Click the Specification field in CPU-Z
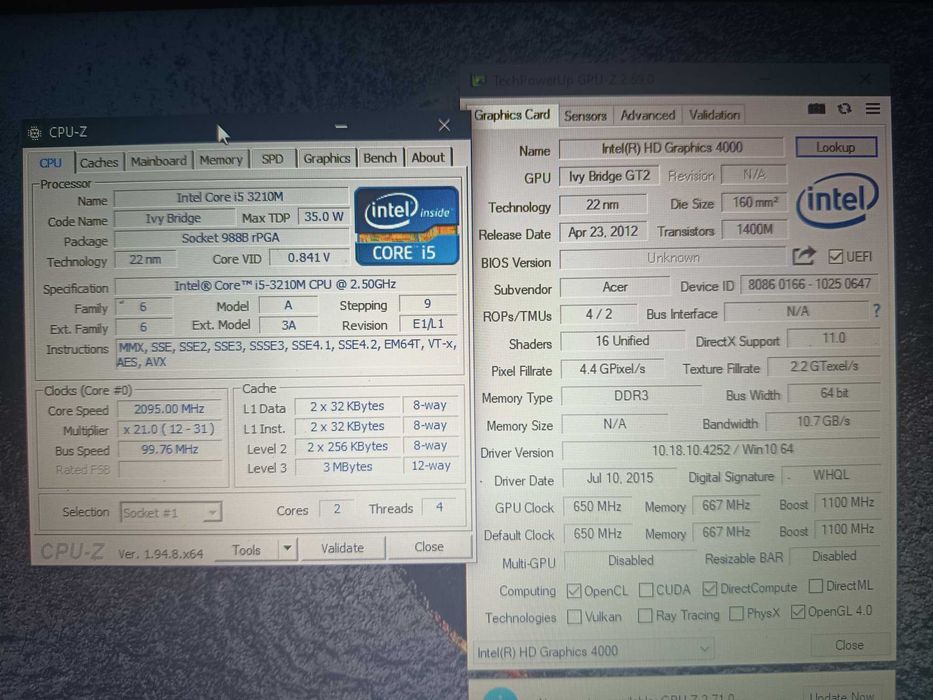 pyautogui.click(x=285, y=285)
